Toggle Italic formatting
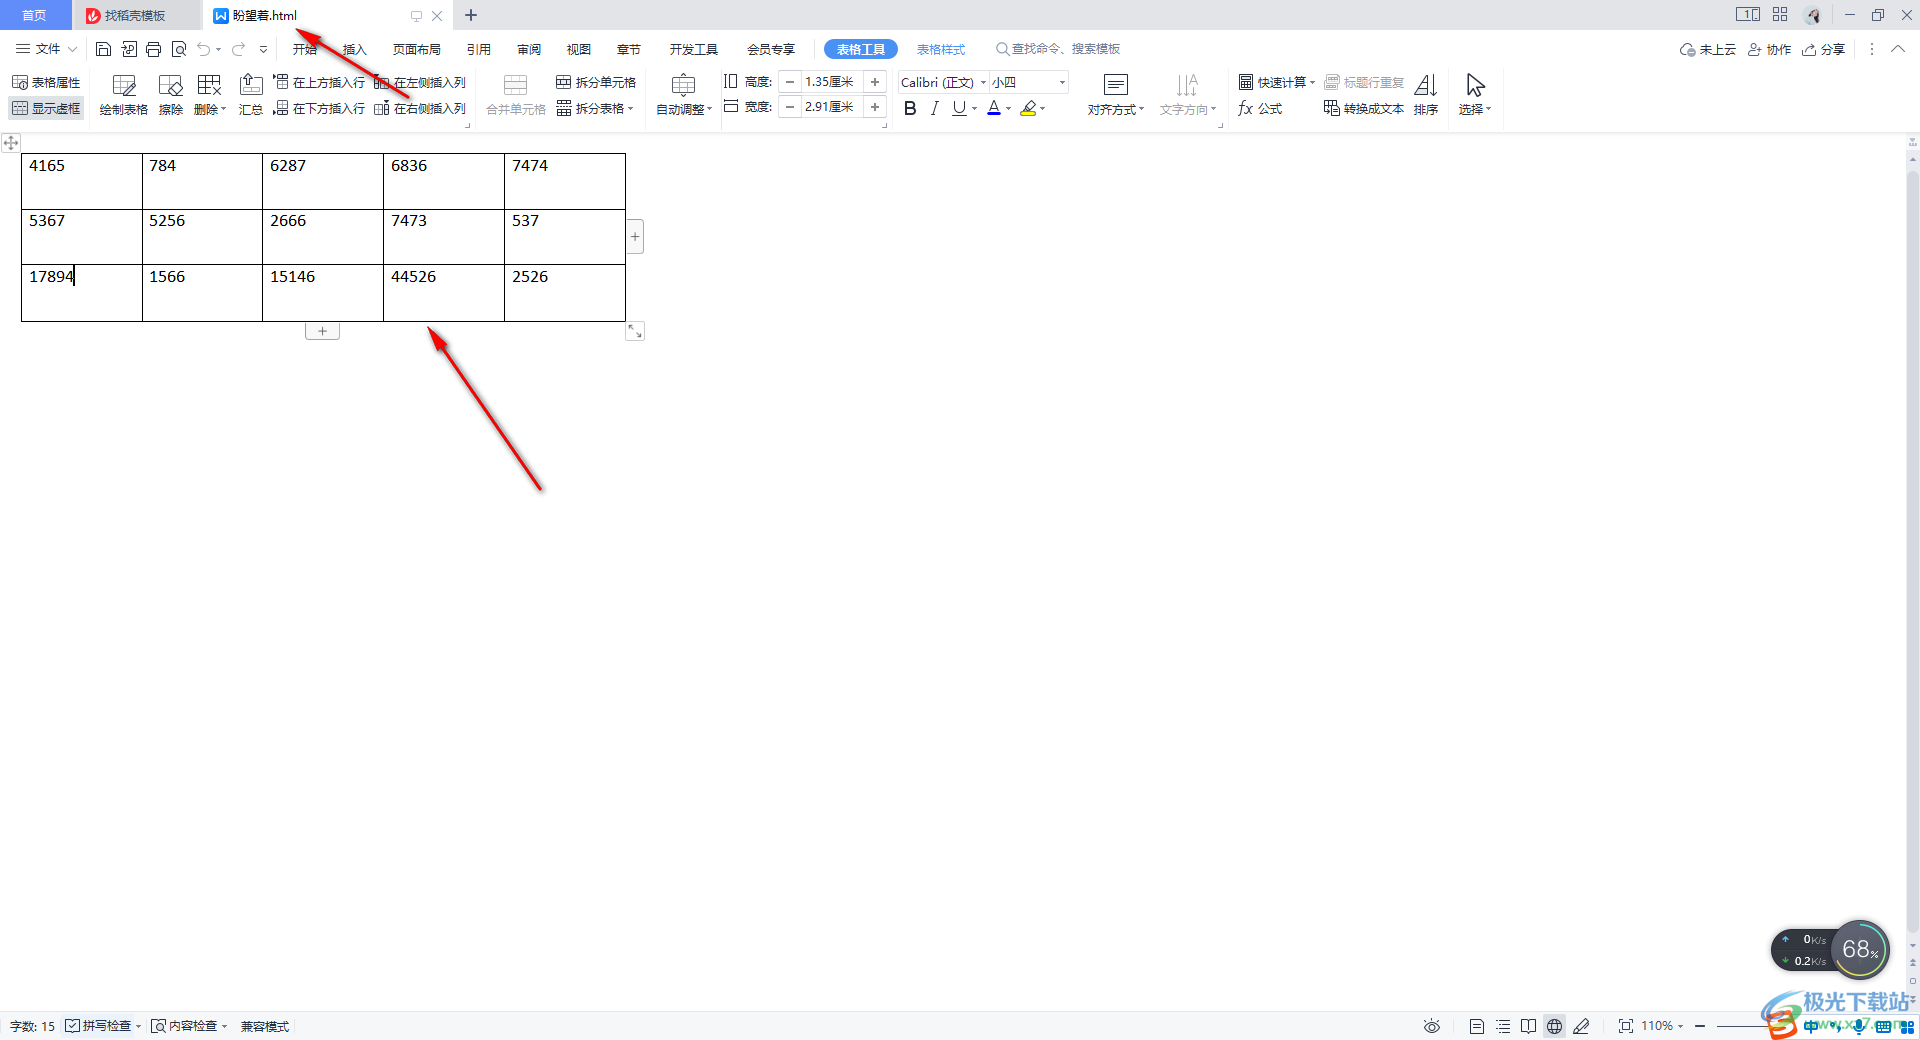This screenshot has height=1040, width=1920. pos(935,108)
